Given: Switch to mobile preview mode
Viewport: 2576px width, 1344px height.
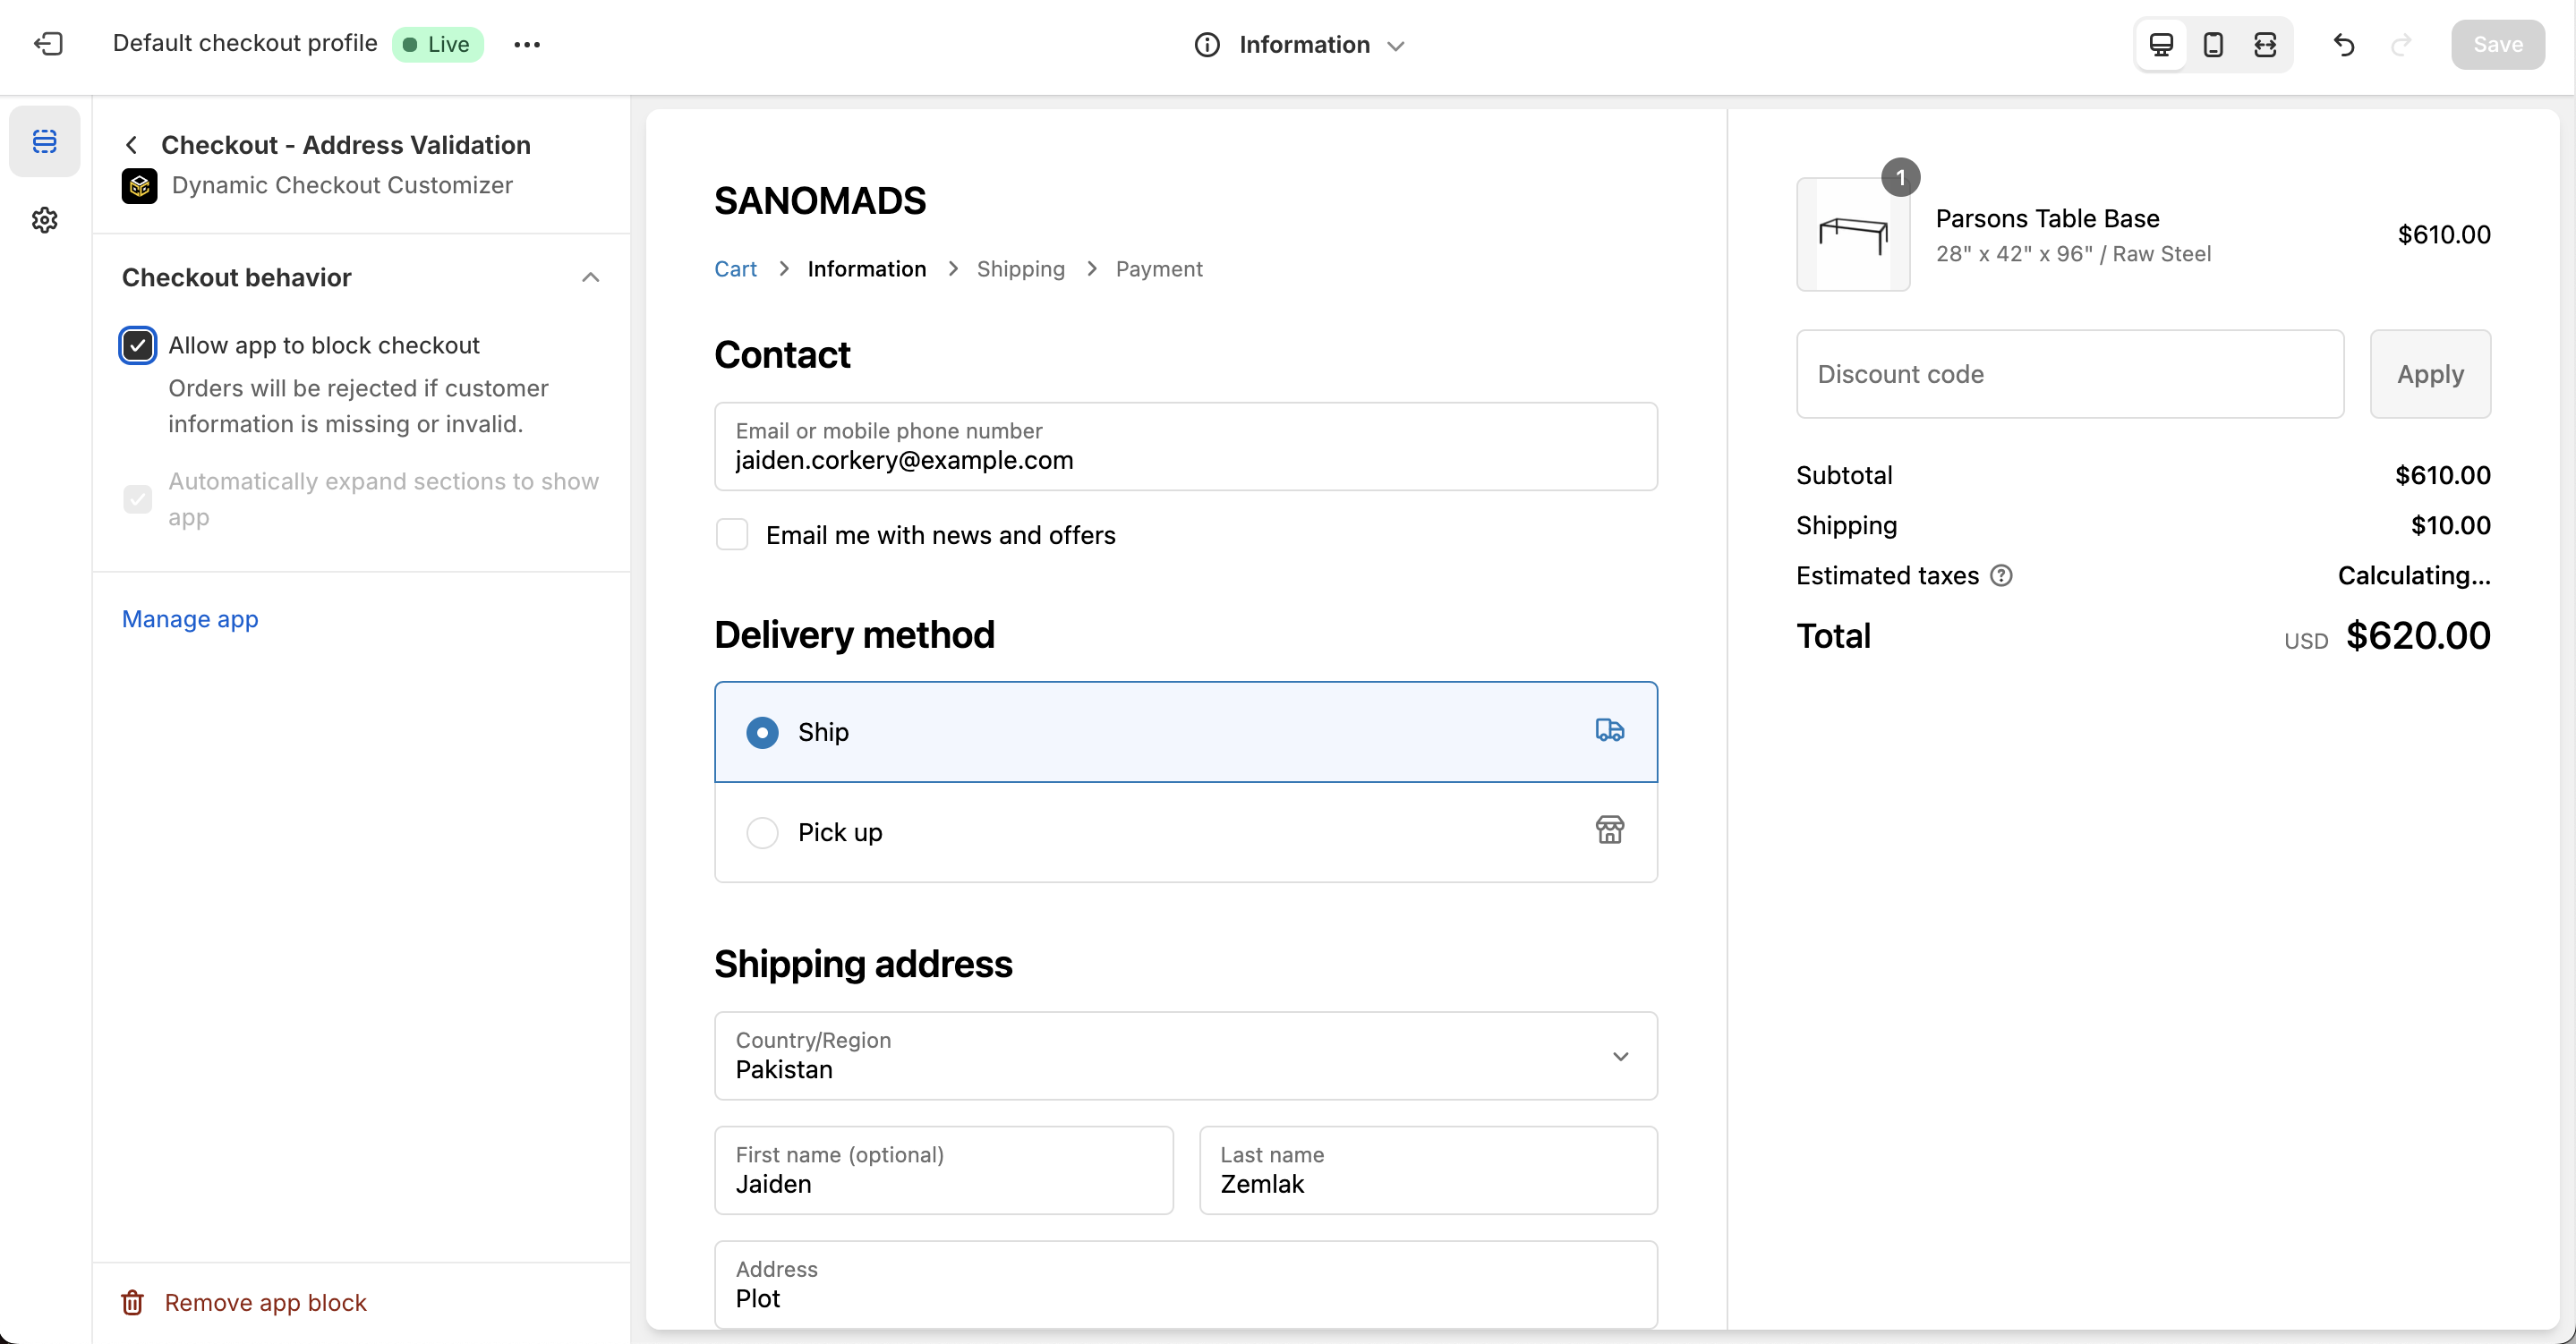Looking at the screenshot, I should (x=2213, y=44).
